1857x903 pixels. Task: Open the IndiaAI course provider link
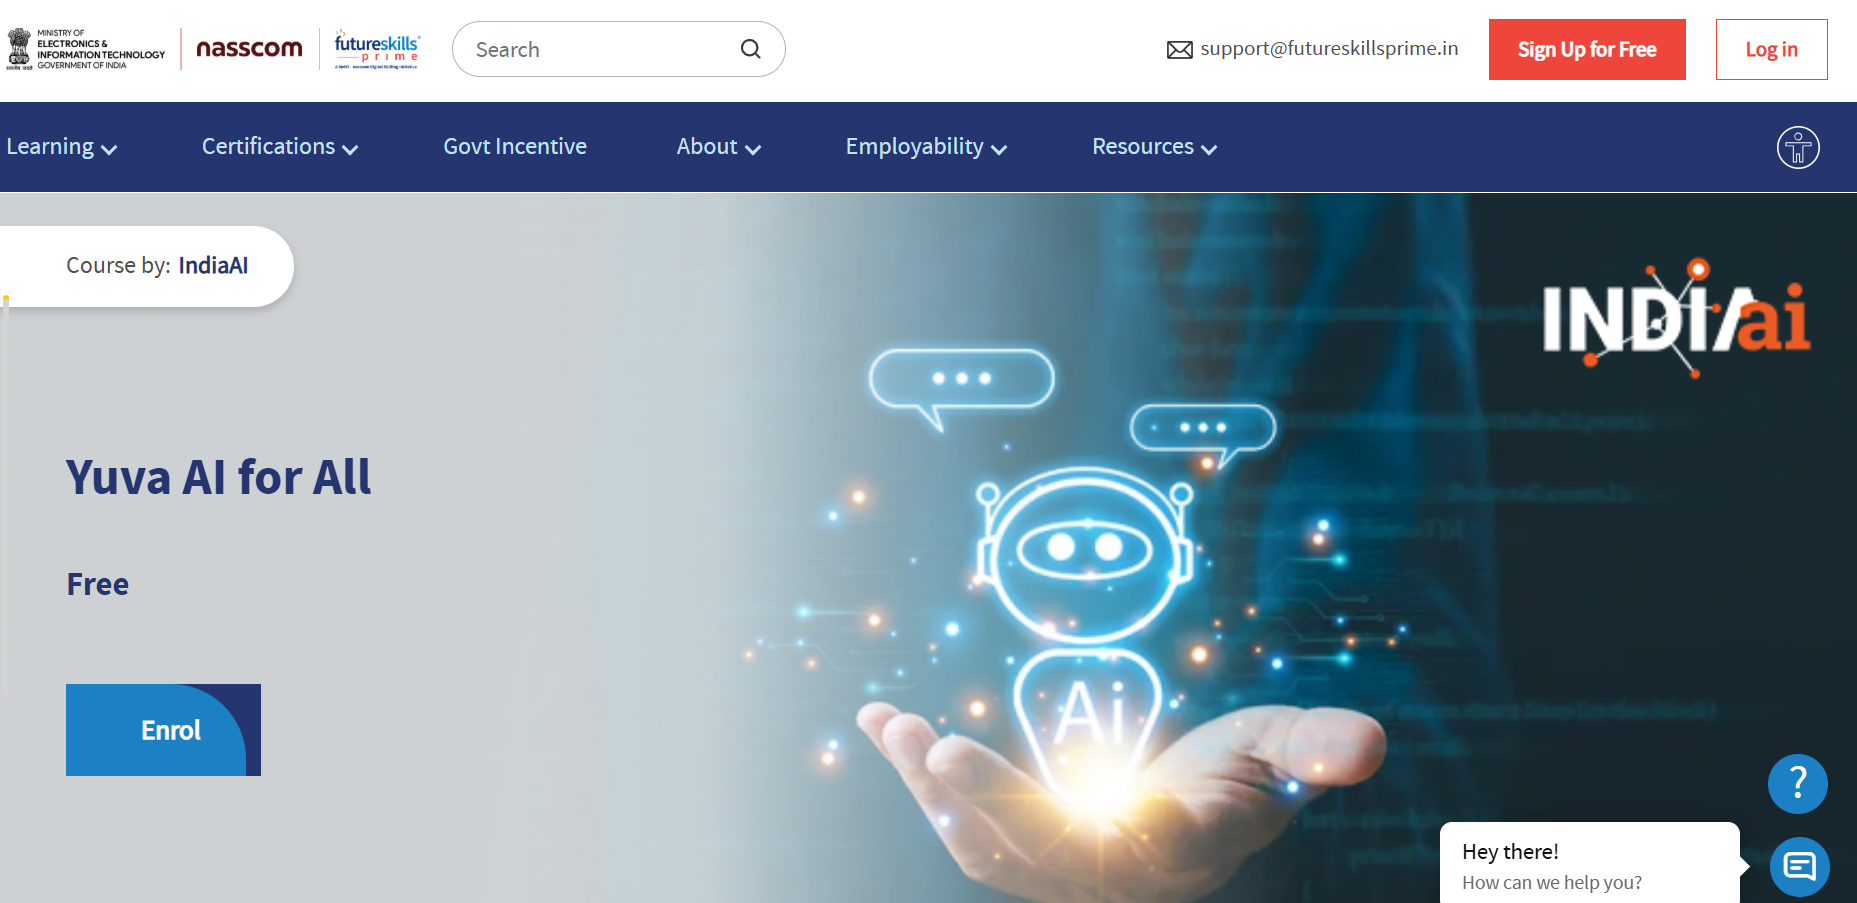pos(213,265)
